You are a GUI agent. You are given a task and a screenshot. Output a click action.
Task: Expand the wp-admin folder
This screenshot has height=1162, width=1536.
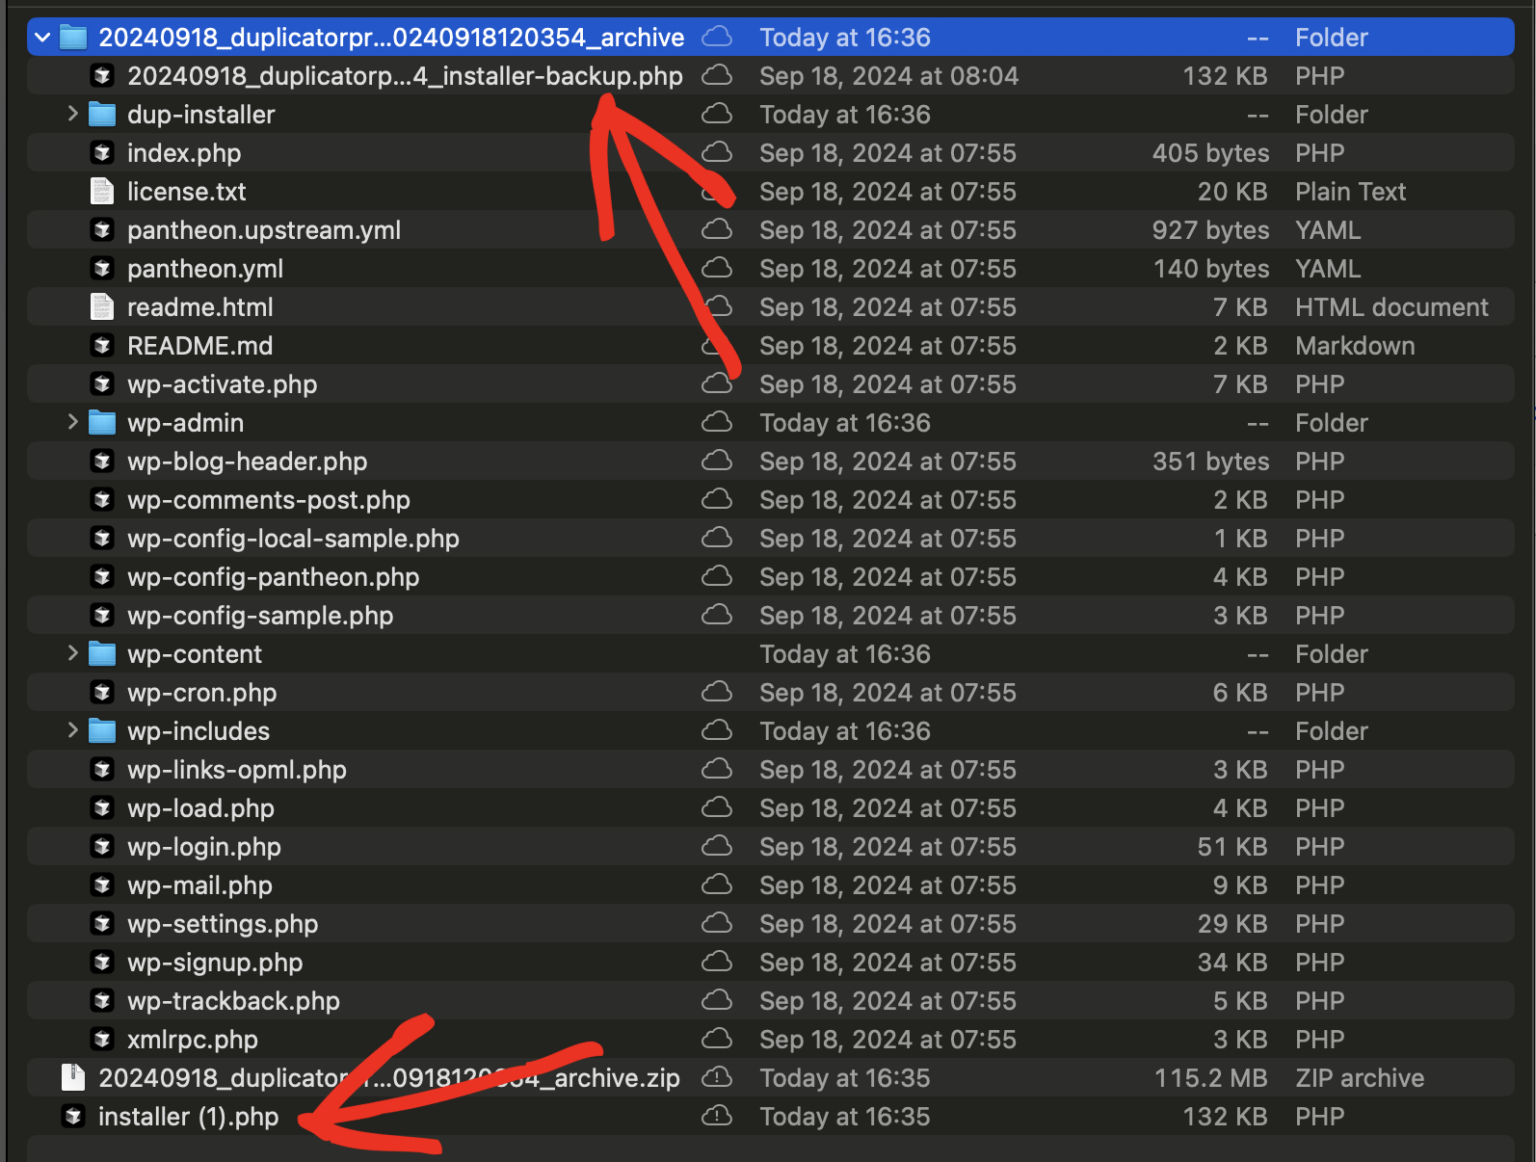coord(72,422)
